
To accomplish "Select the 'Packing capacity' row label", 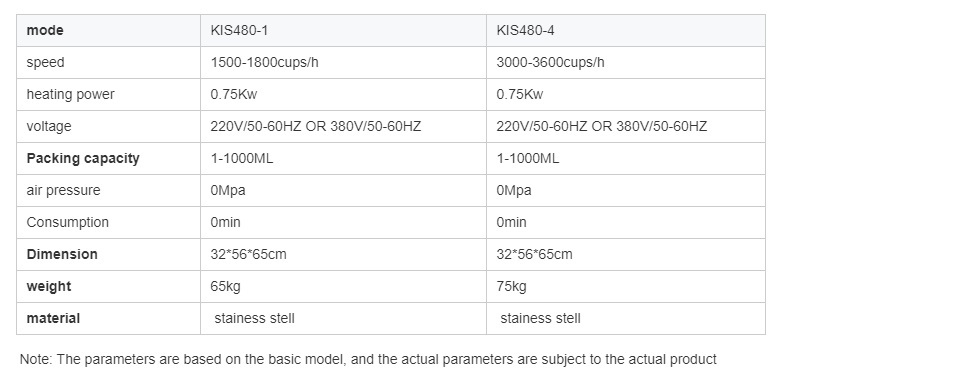I will click(x=83, y=158).
